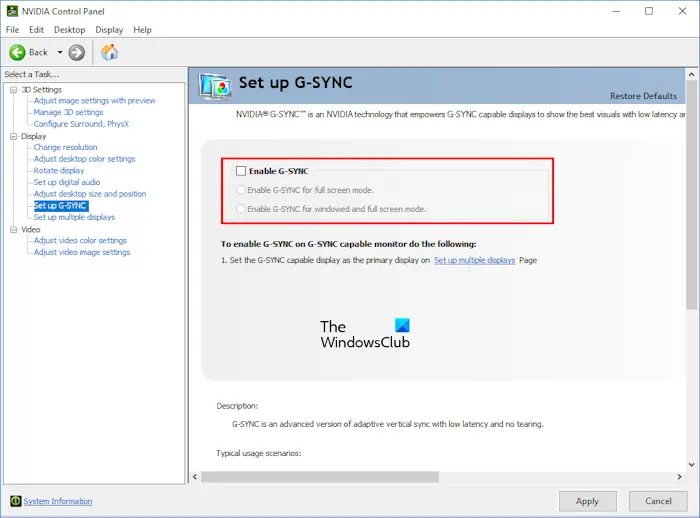Open Set up digital audio
This screenshot has width=700, height=518.
pos(67,182)
